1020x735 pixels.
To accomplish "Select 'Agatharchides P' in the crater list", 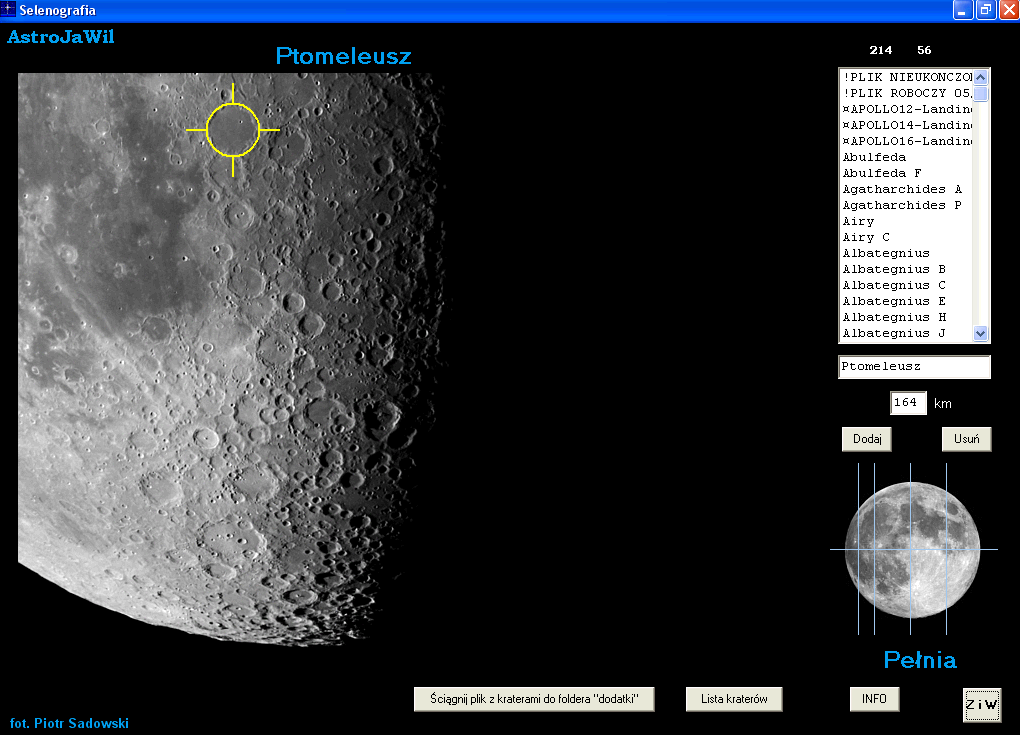I will pyautogui.click(x=907, y=206).
